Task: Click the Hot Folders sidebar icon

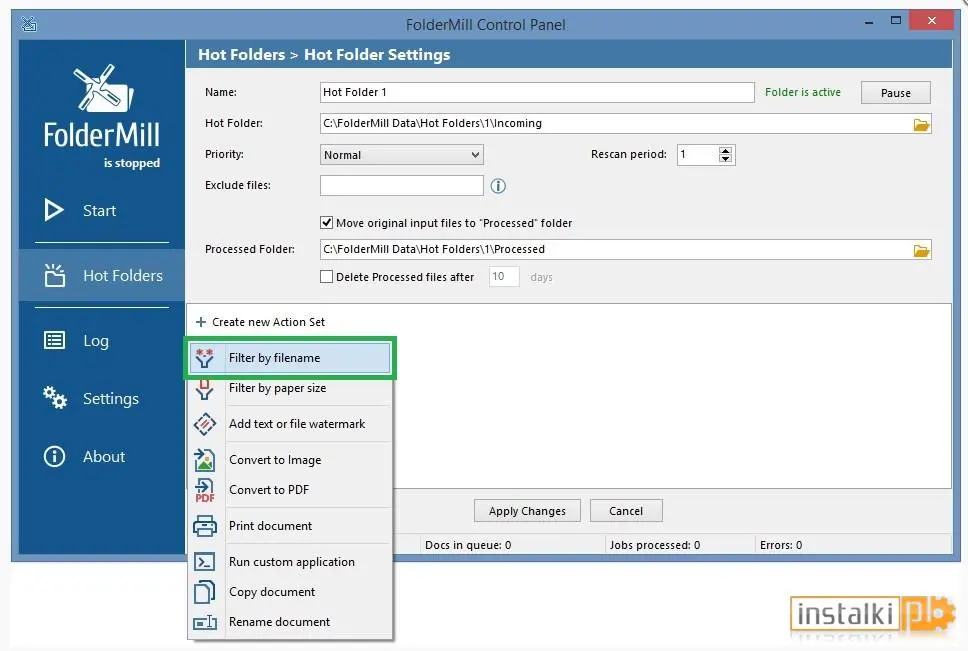Action: click(x=54, y=275)
